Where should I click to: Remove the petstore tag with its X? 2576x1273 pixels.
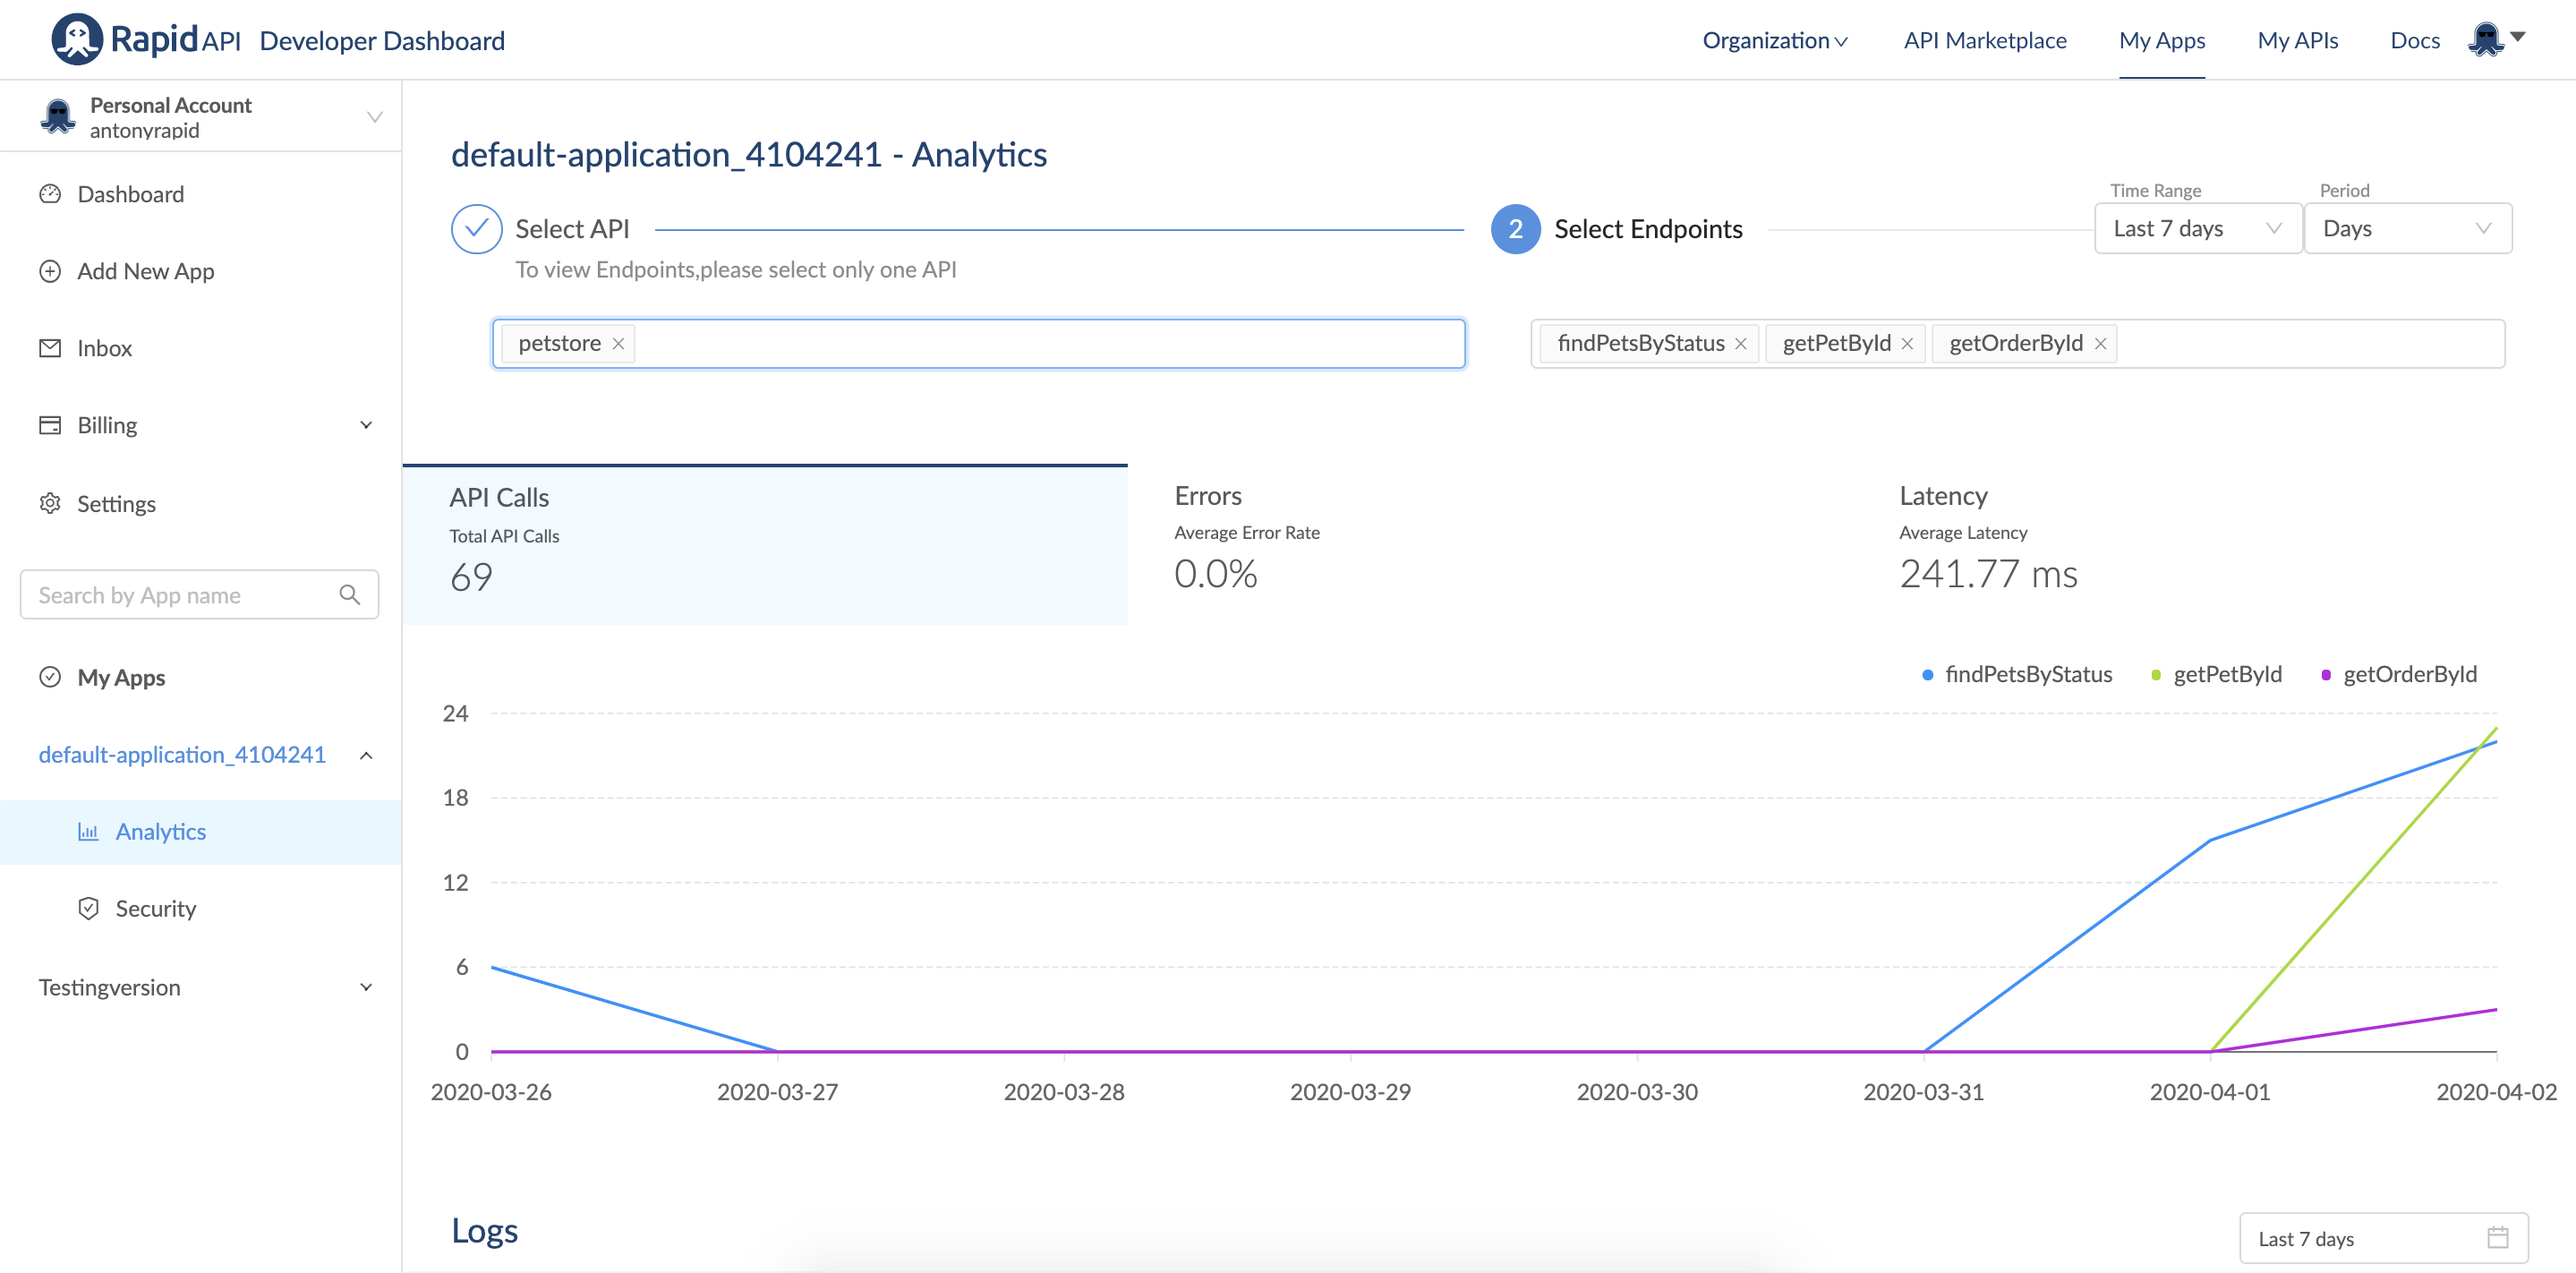pyautogui.click(x=618, y=344)
